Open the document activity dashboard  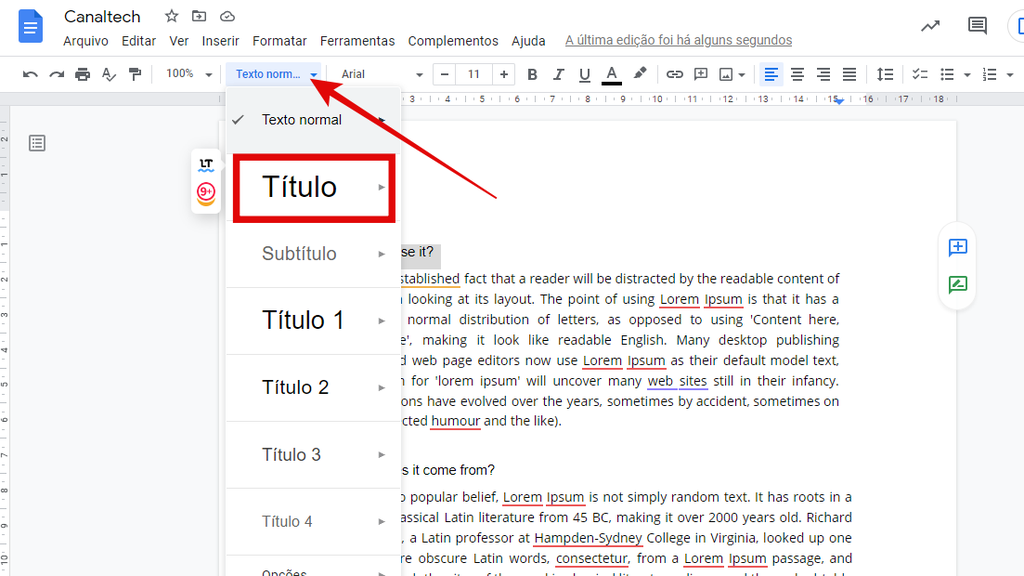pyautogui.click(x=929, y=25)
